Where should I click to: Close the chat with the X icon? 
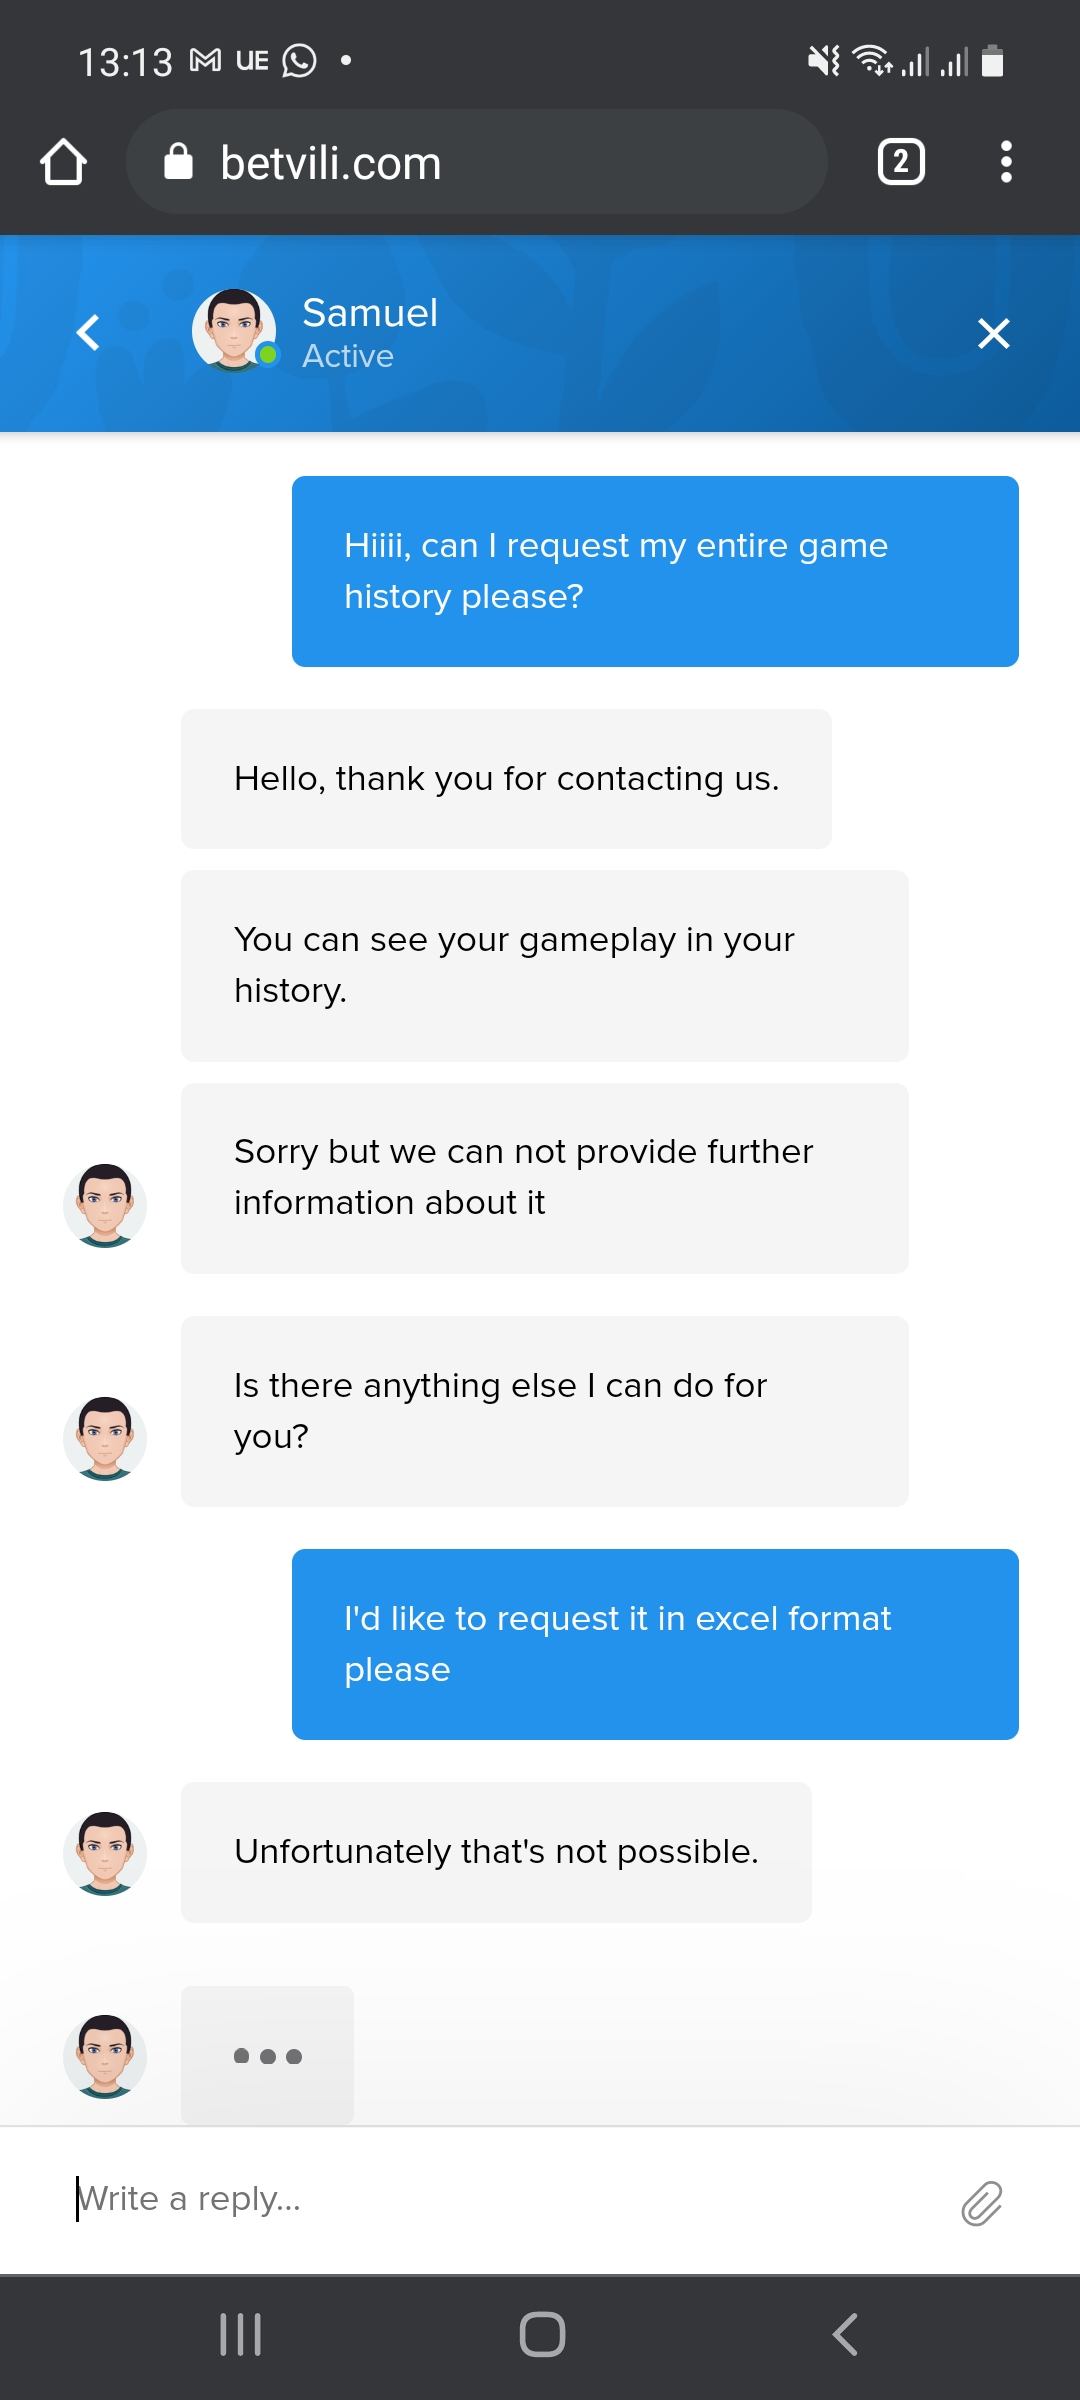coord(993,333)
